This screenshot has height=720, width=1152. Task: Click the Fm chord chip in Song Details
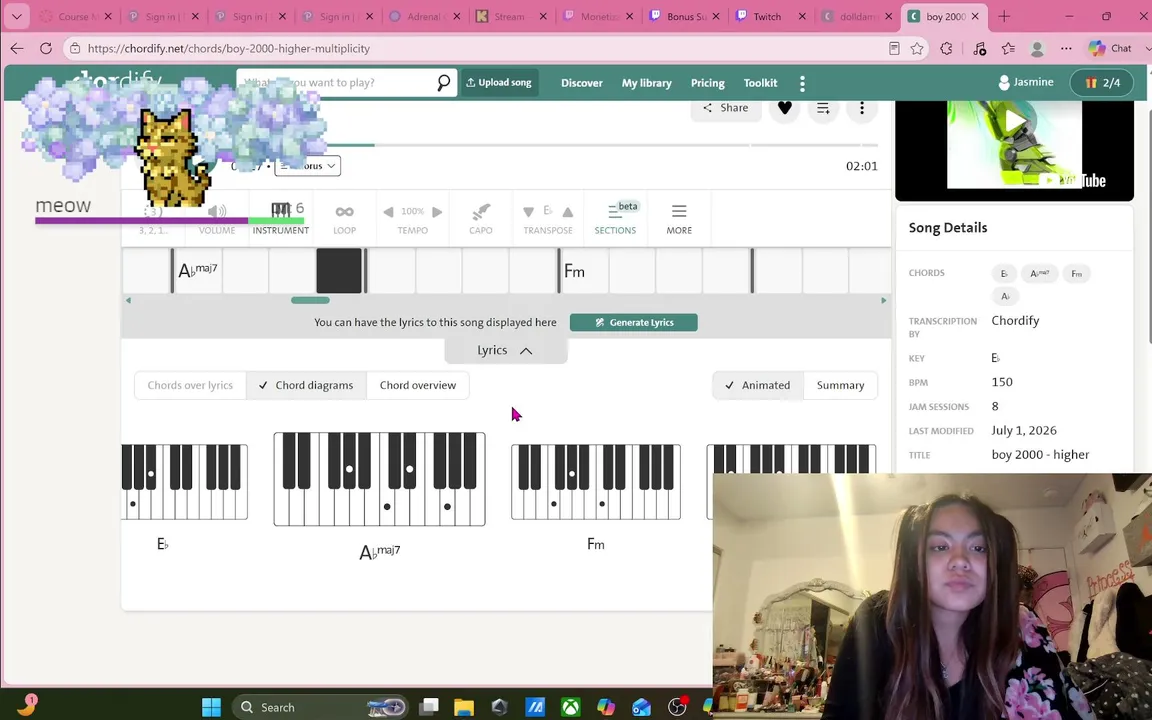[x=1076, y=273]
